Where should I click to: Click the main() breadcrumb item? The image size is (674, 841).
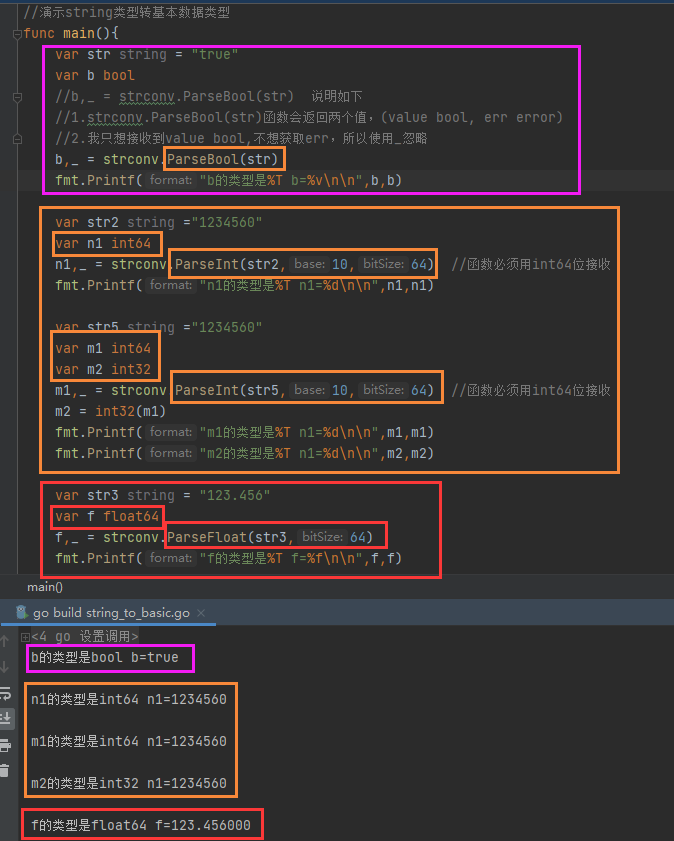pyautogui.click(x=45, y=587)
